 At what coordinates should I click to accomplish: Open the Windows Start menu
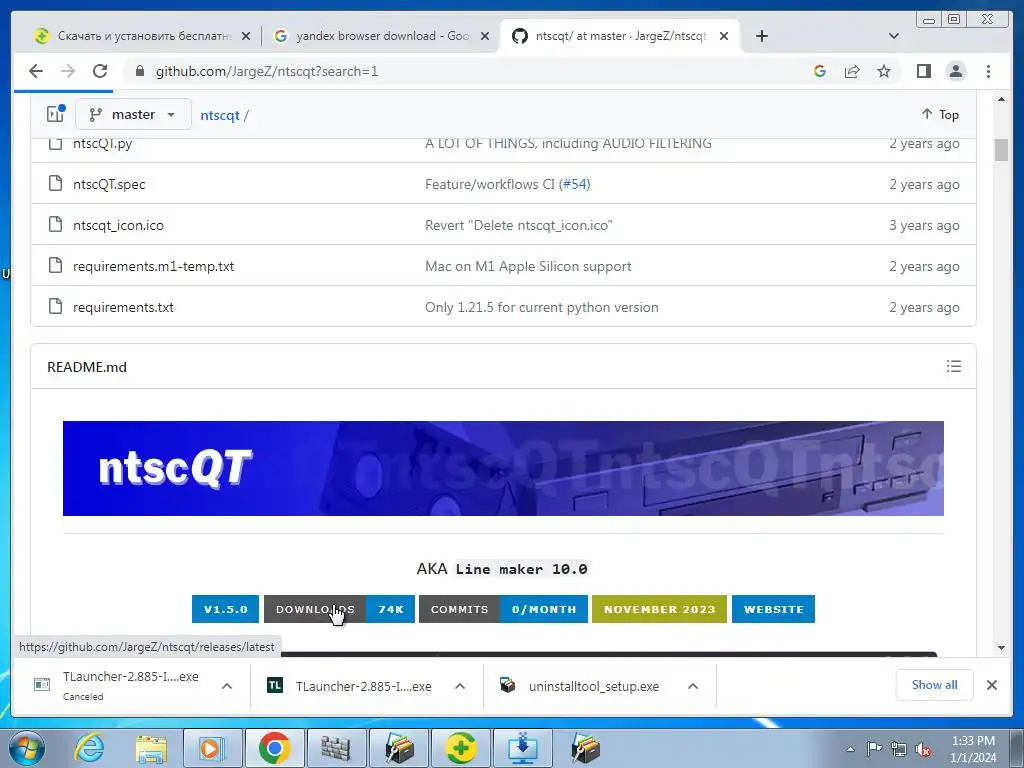[27, 748]
